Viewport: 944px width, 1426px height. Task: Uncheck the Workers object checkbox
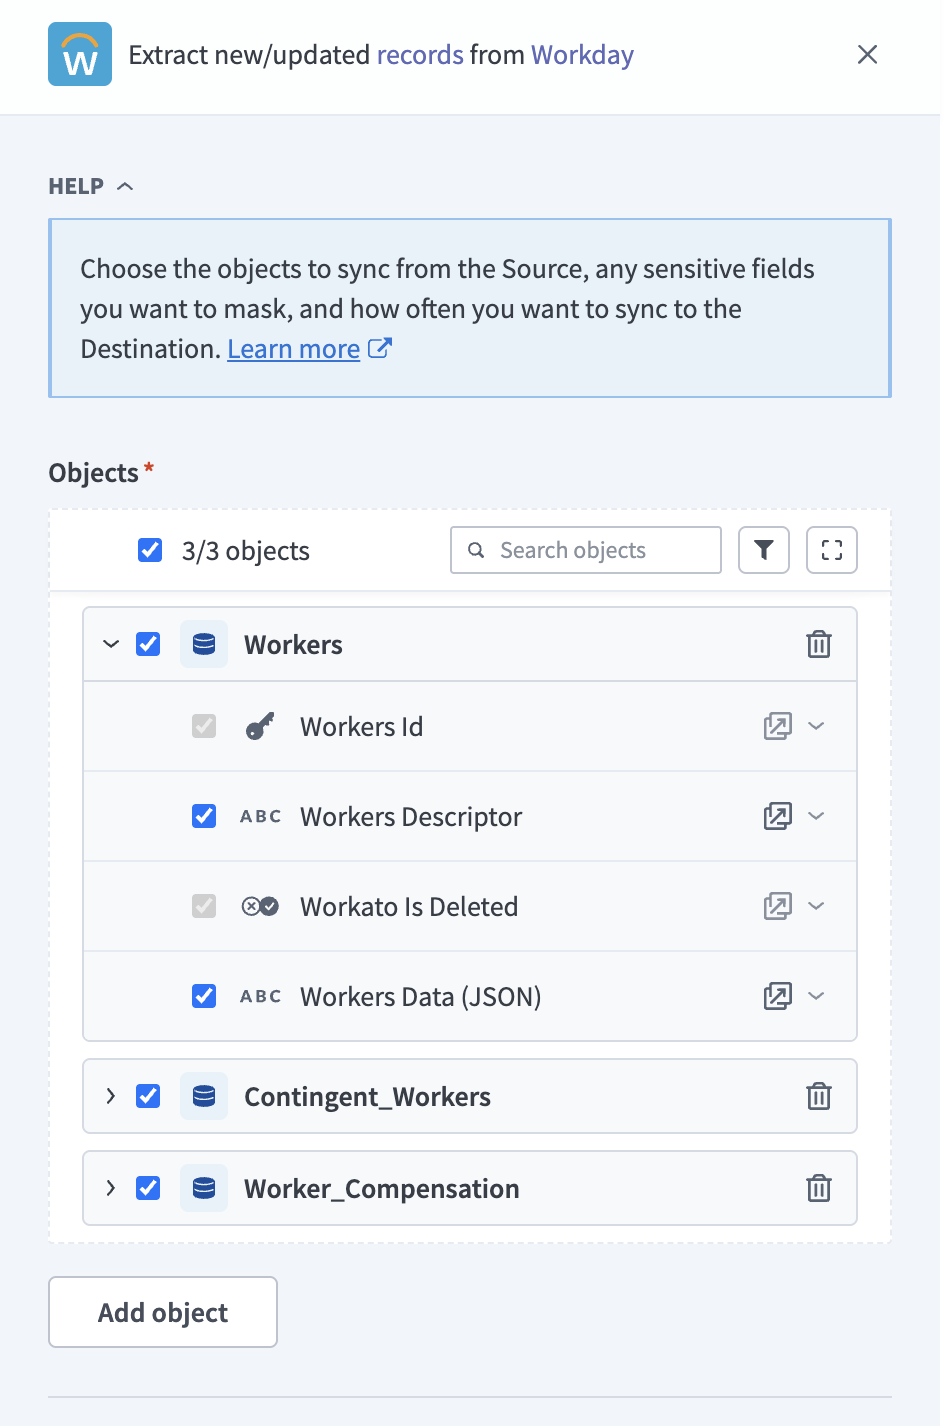148,644
